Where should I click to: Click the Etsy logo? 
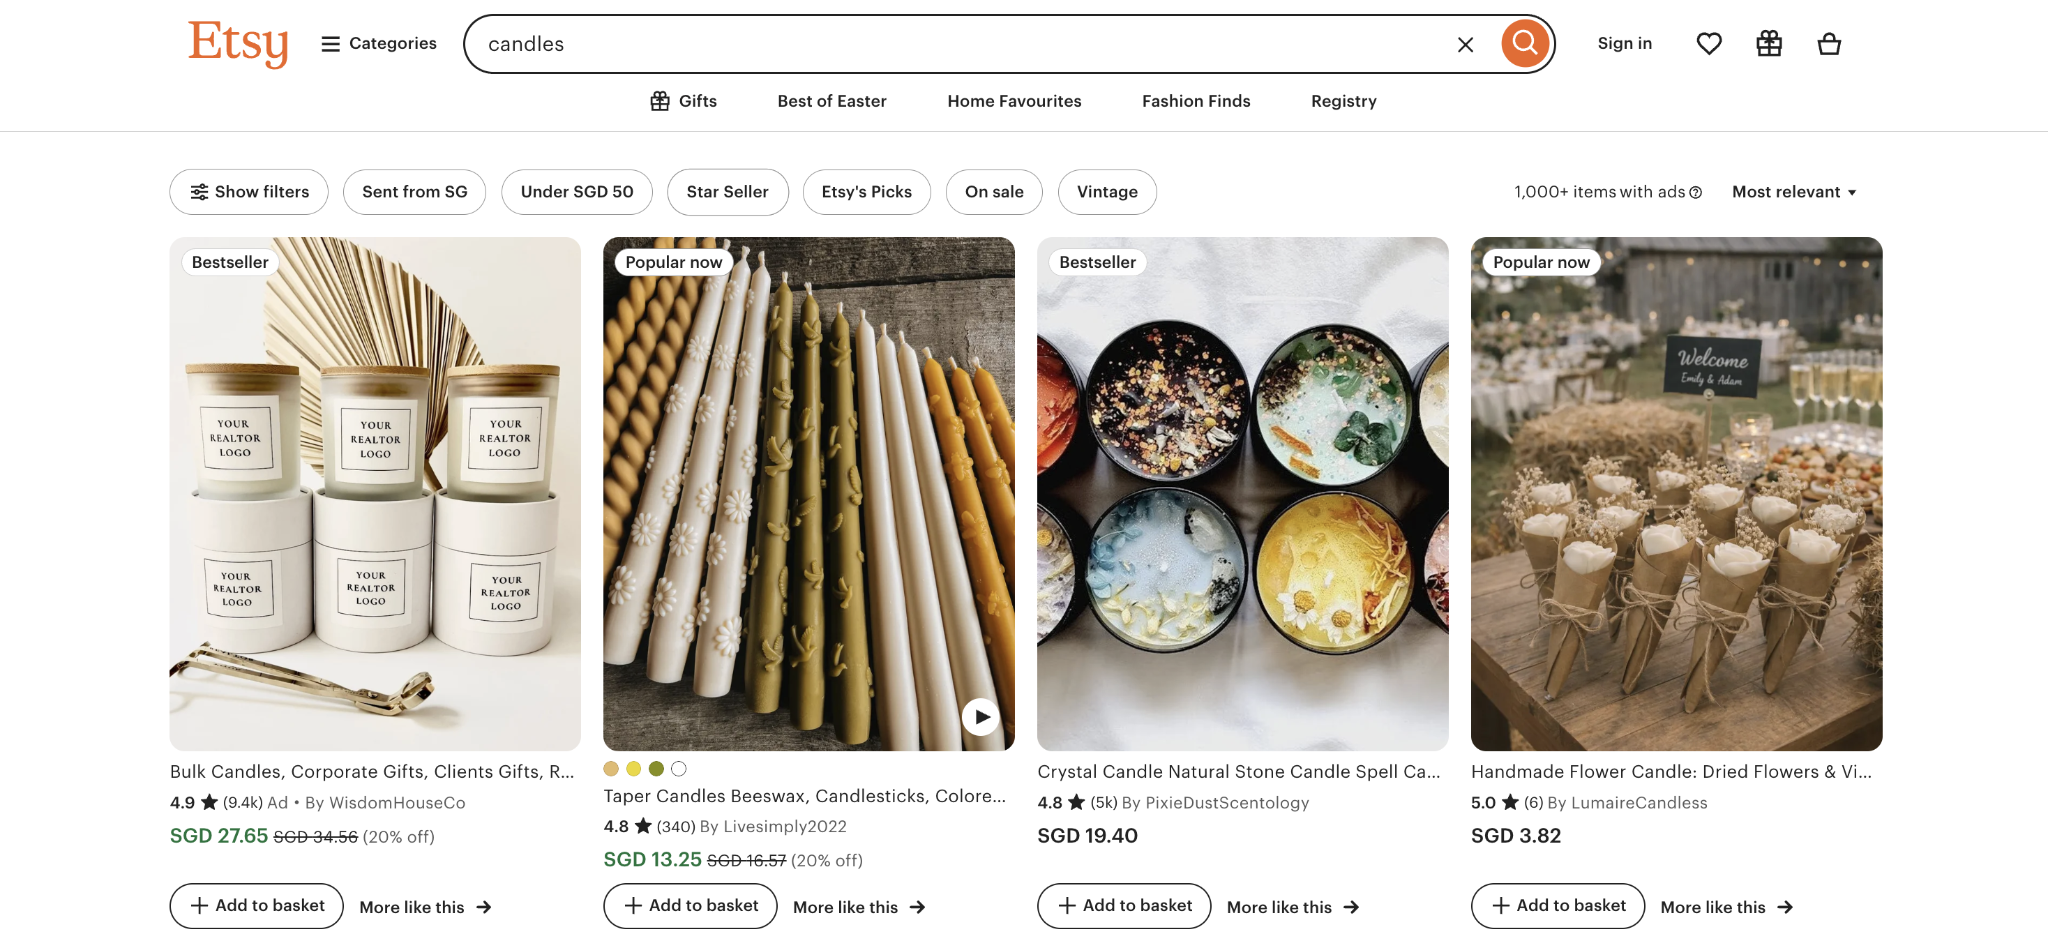[238, 43]
